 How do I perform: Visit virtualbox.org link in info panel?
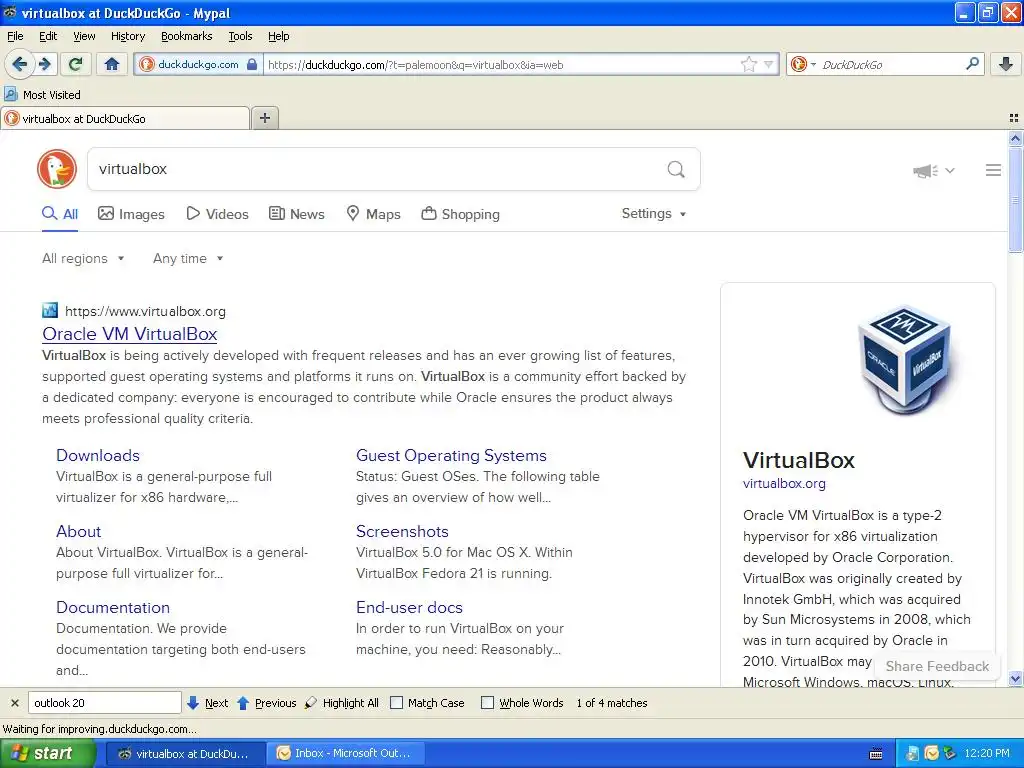point(784,483)
